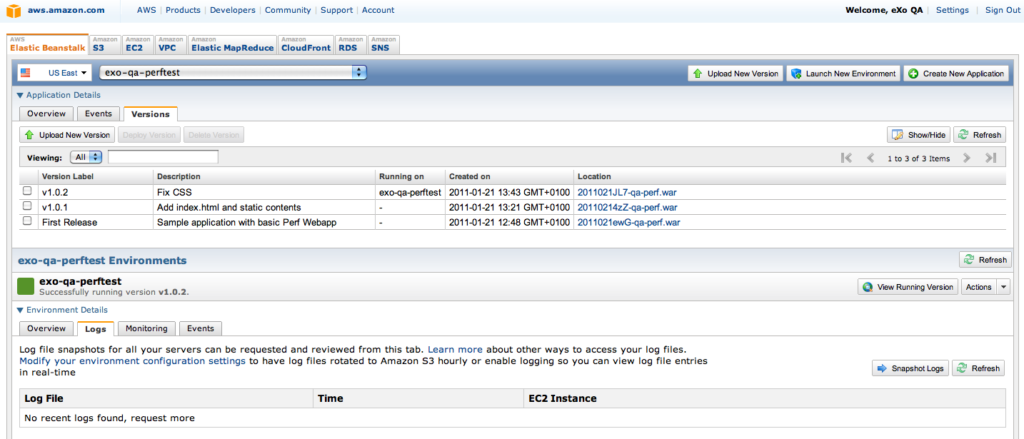This screenshot has height=439, width=1024.
Task: Click the Support navigation link
Action: [x=337, y=10]
